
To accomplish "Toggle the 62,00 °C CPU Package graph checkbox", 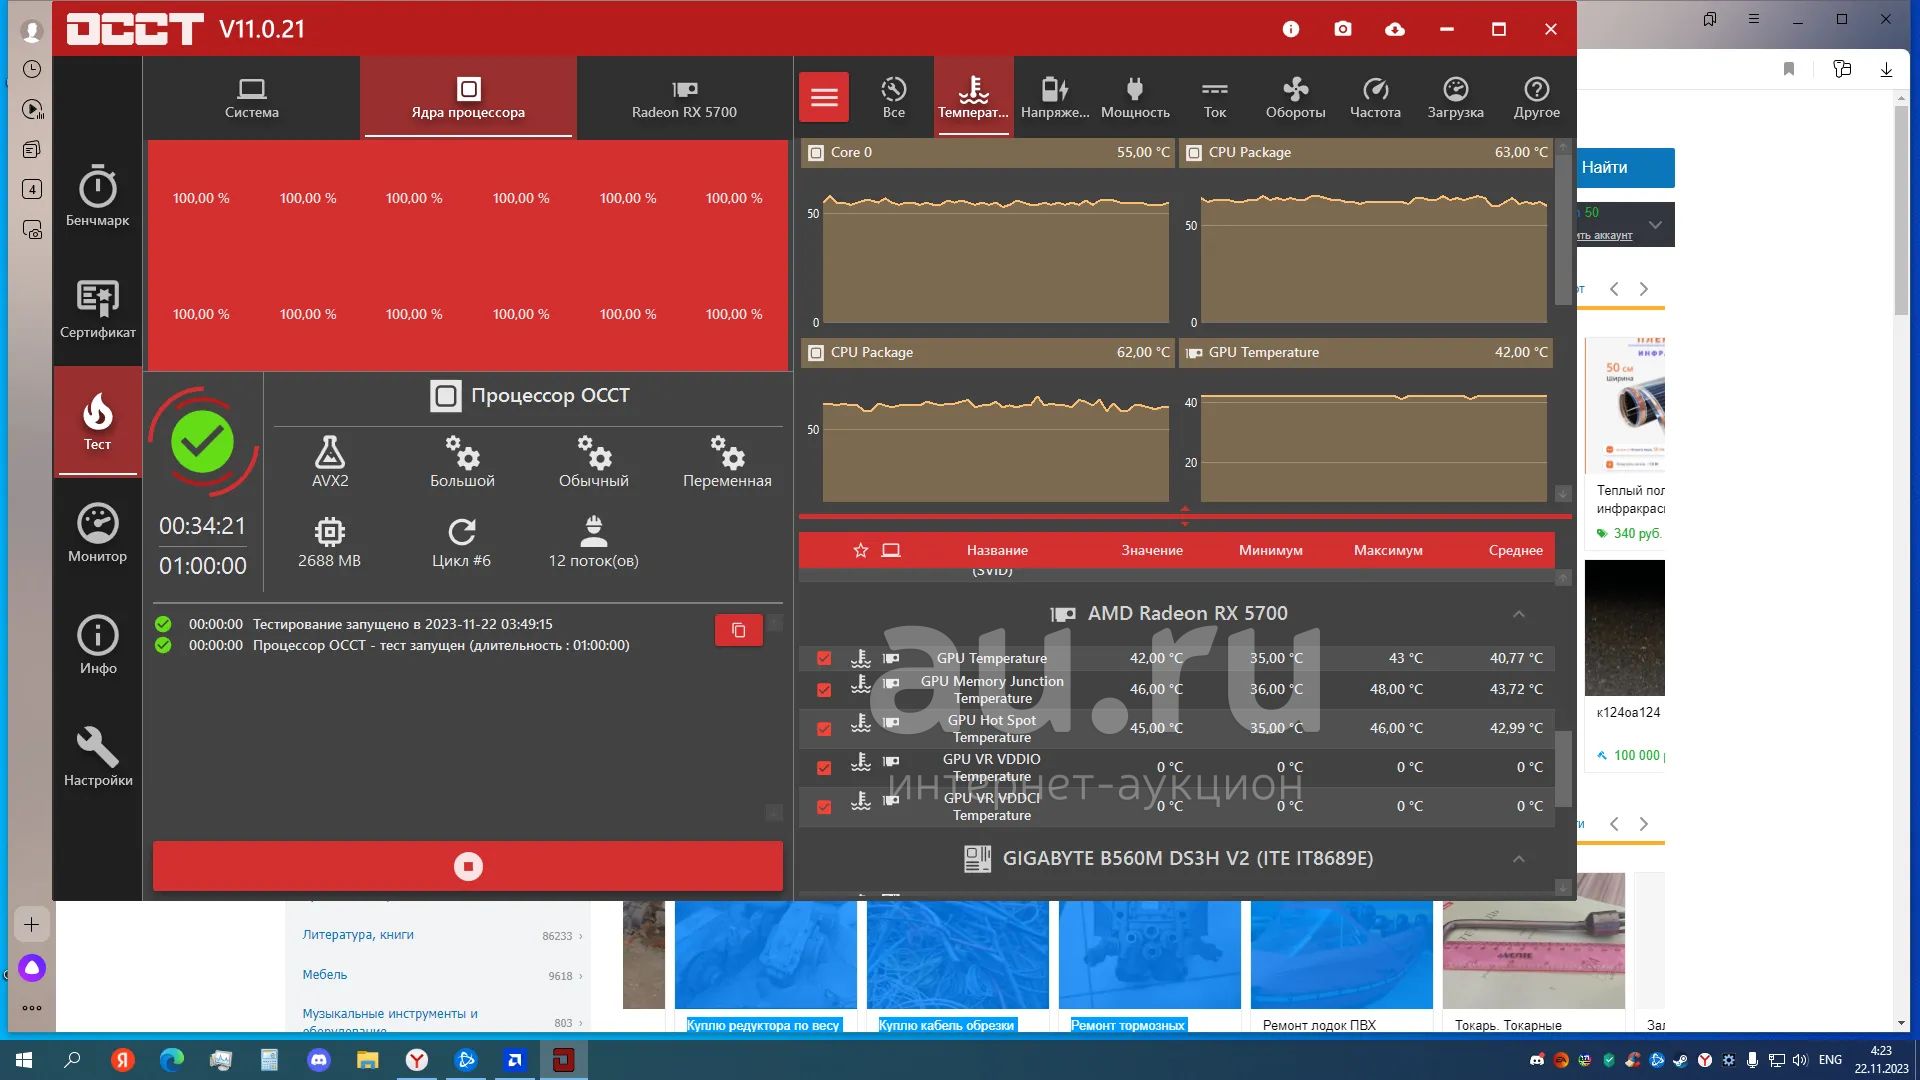I will (x=815, y=353).
